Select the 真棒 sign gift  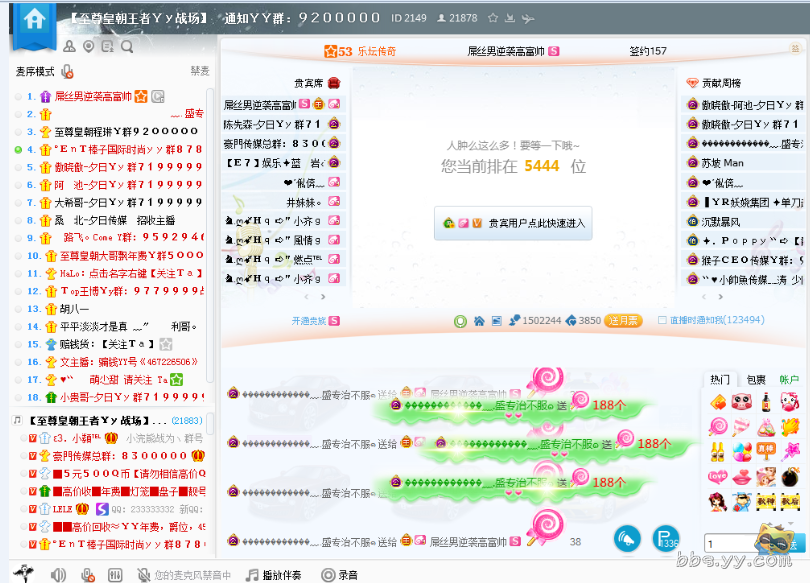766,451
